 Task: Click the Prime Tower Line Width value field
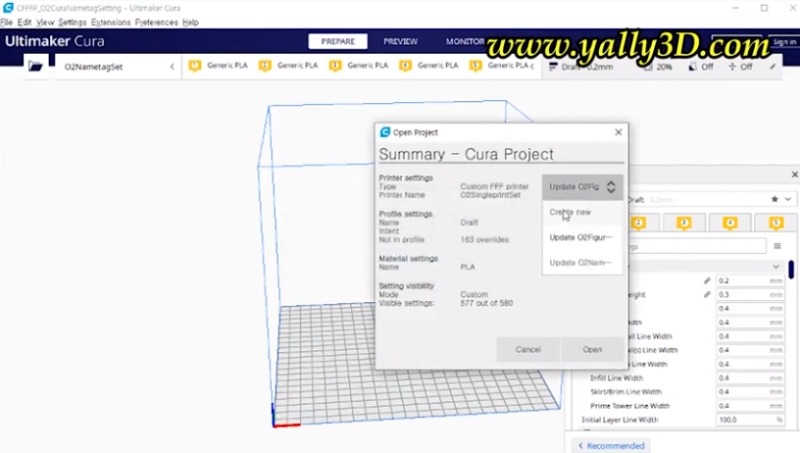[750, 406]
